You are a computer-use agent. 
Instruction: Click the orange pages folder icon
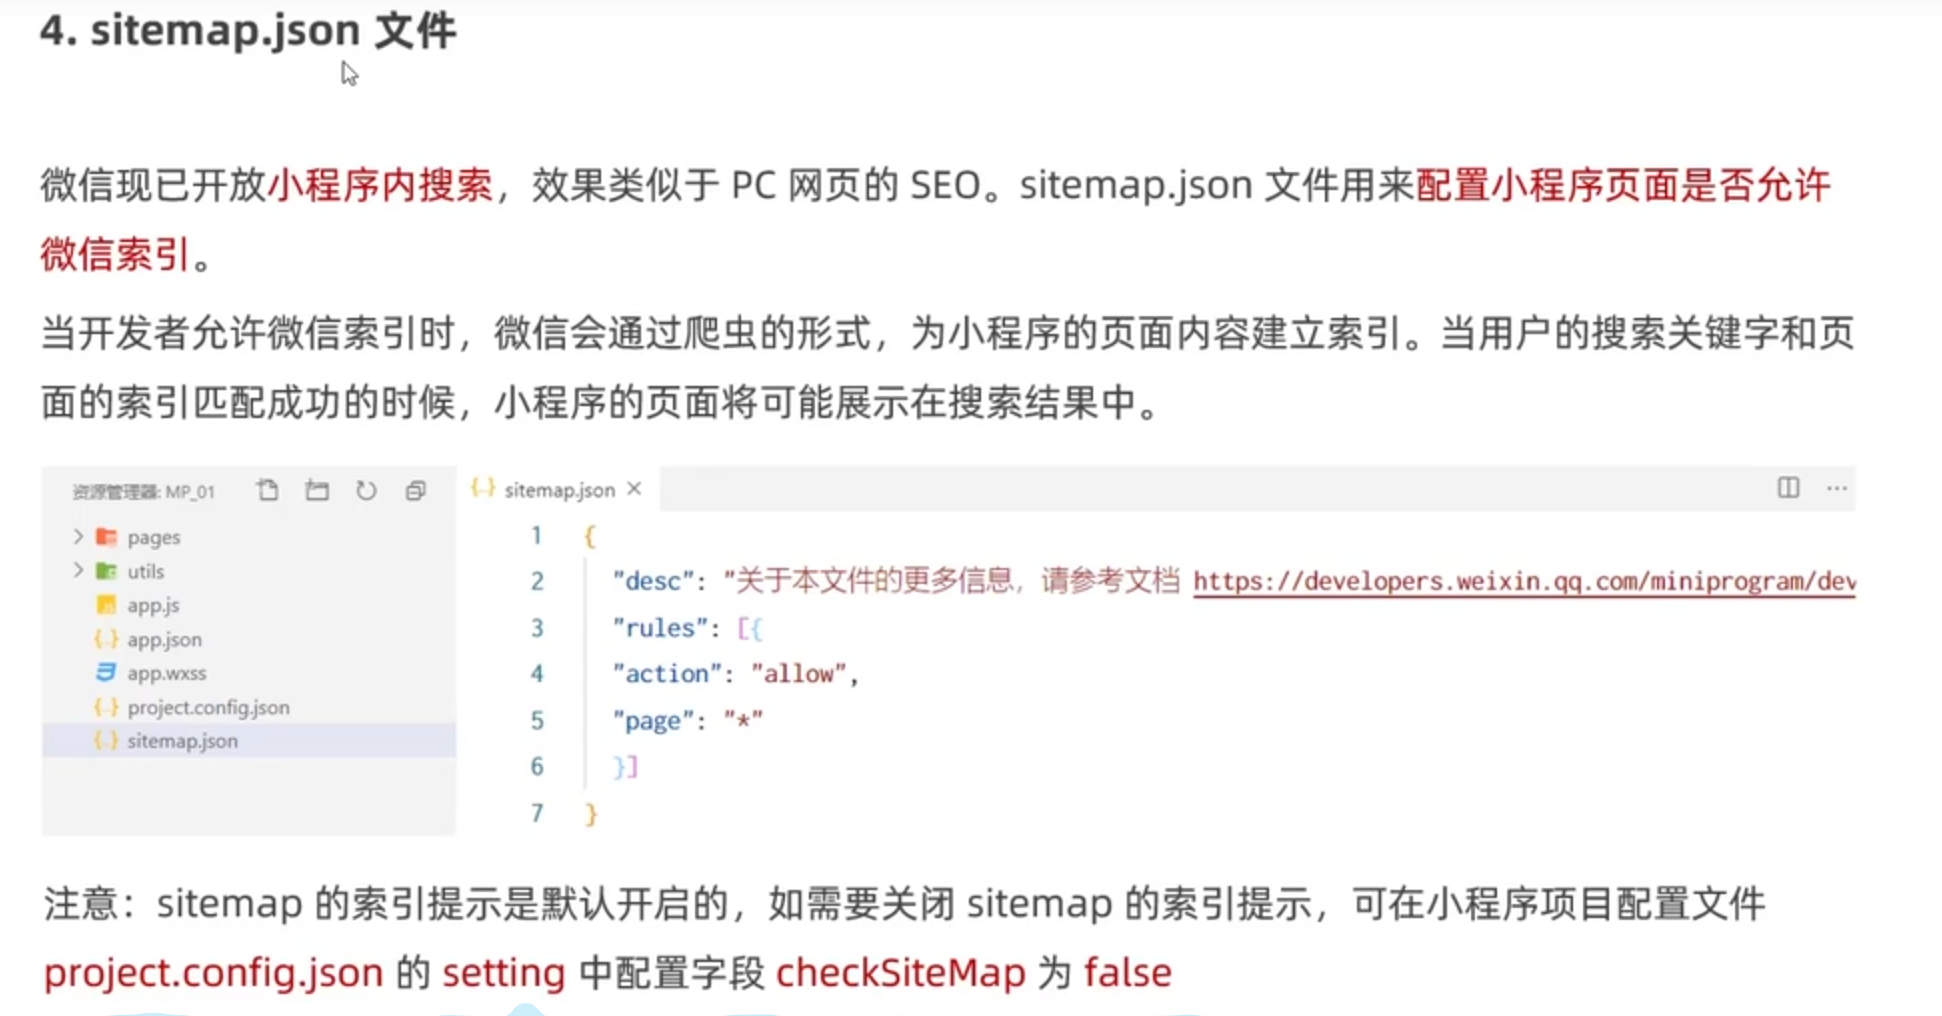(x=106, y=537)
